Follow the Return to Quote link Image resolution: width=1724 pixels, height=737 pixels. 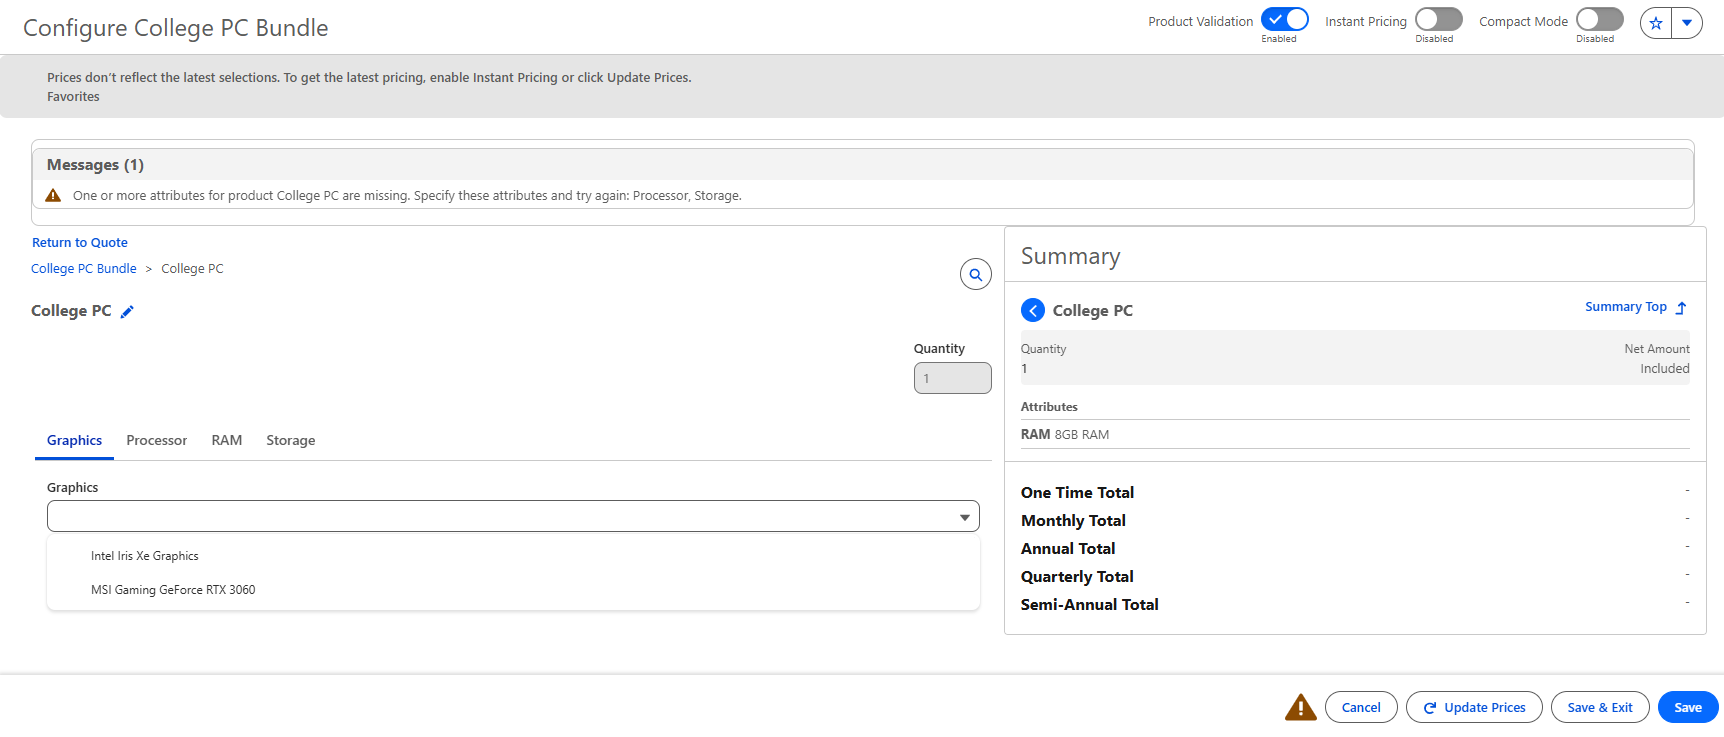[80, 243]
